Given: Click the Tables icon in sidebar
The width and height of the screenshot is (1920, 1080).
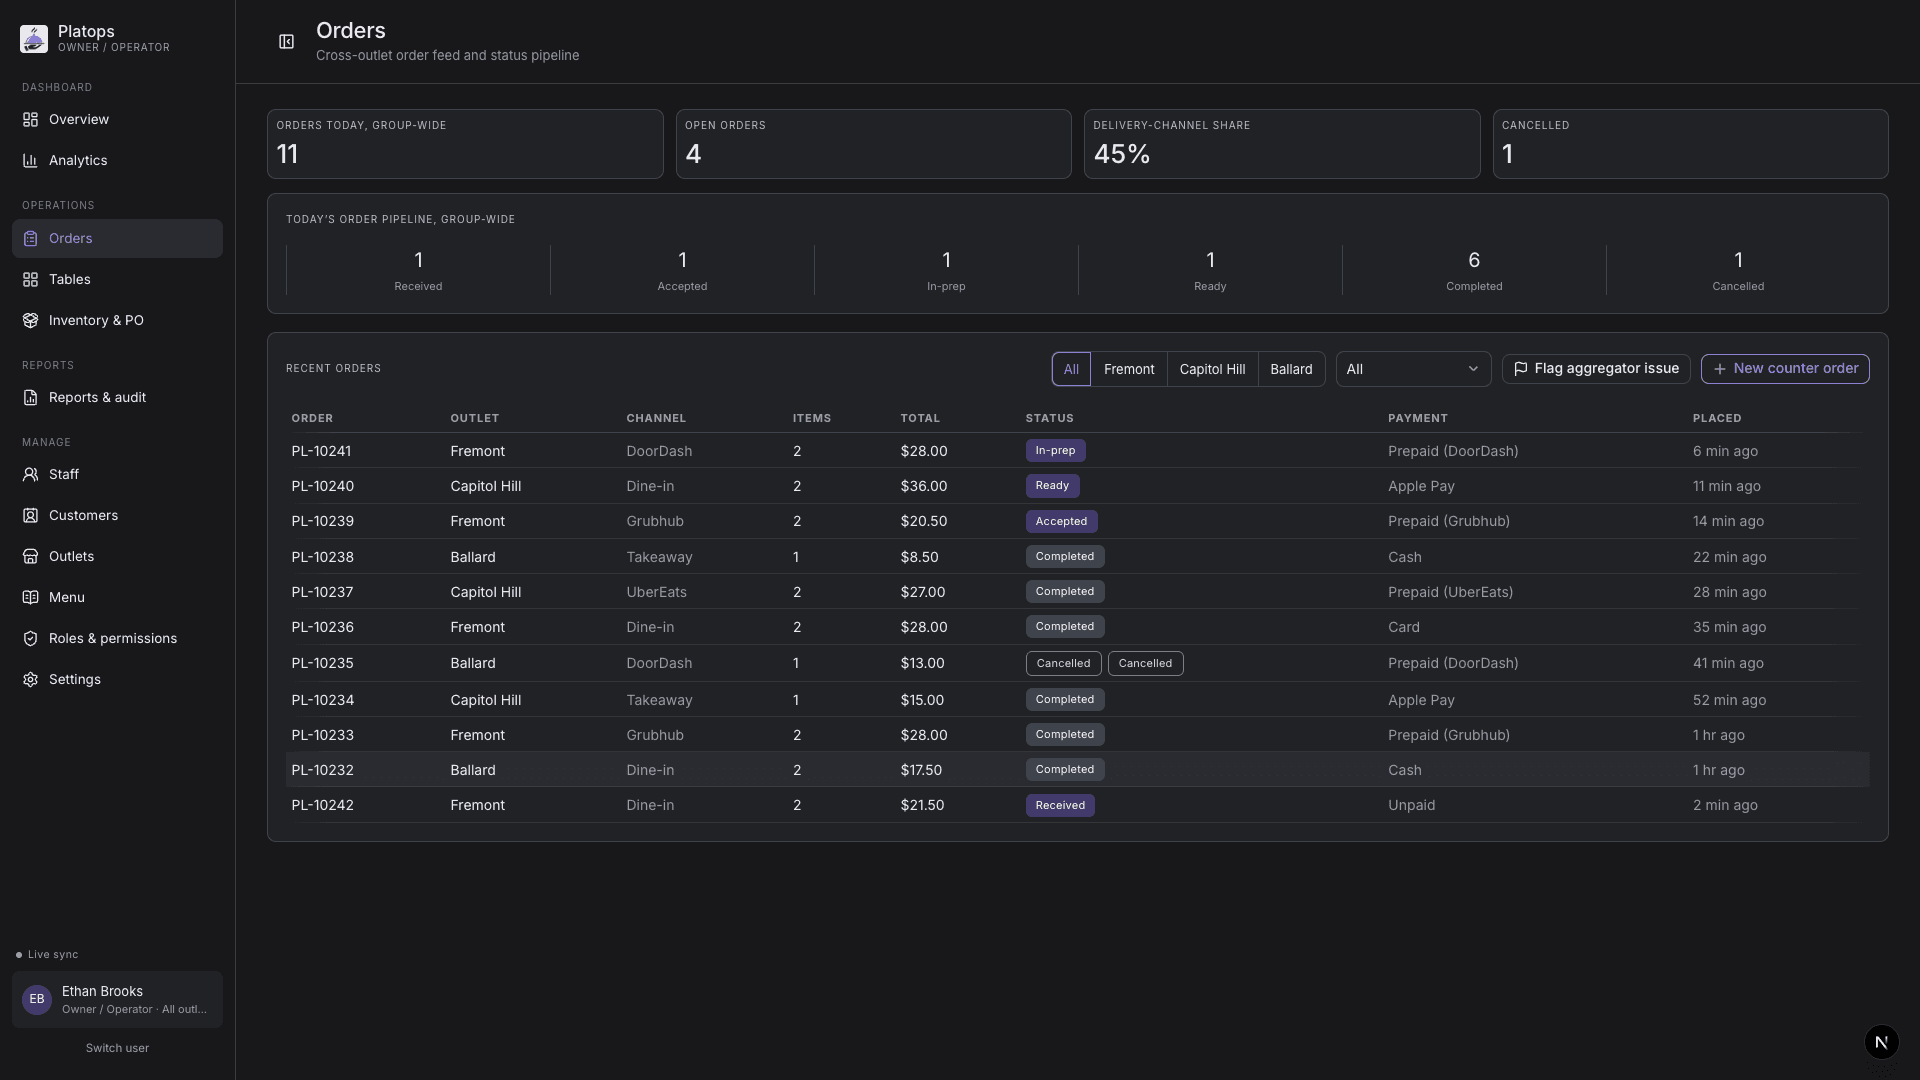Looking at the screenshot, I should [30, 280].
